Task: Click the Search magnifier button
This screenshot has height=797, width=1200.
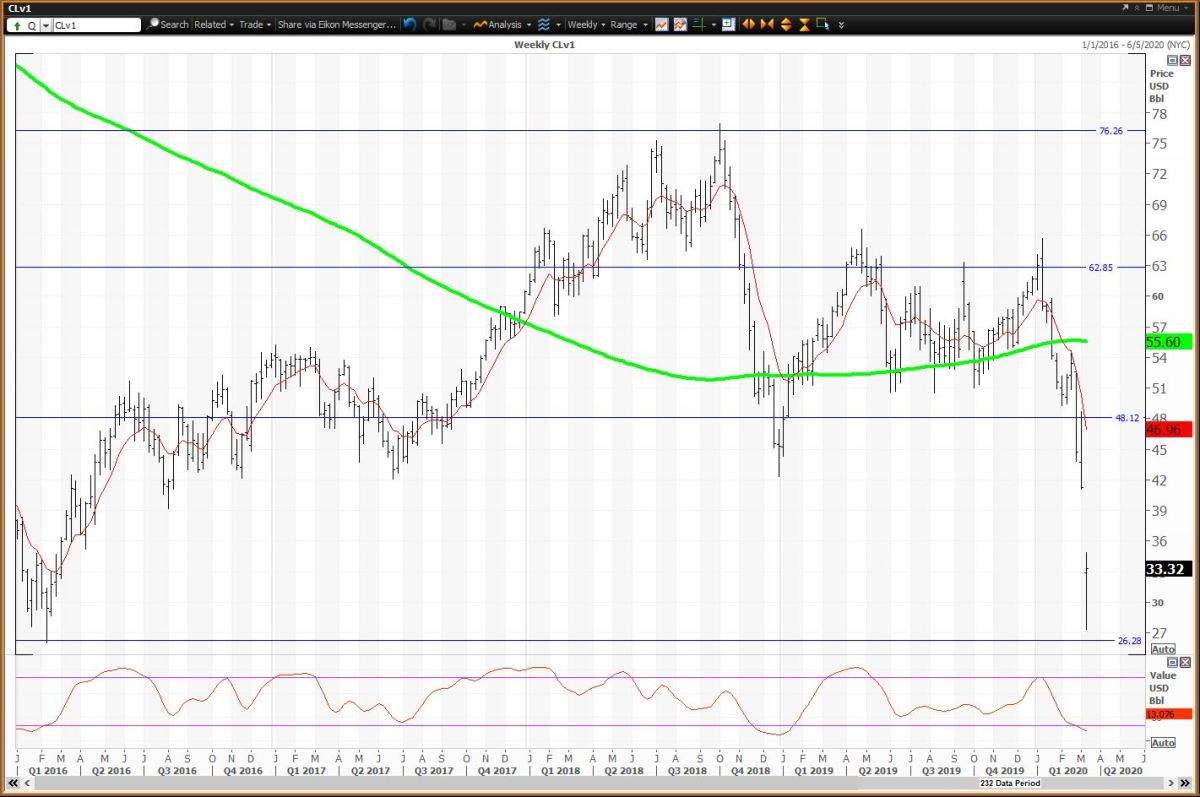Action: coord(167,24)
